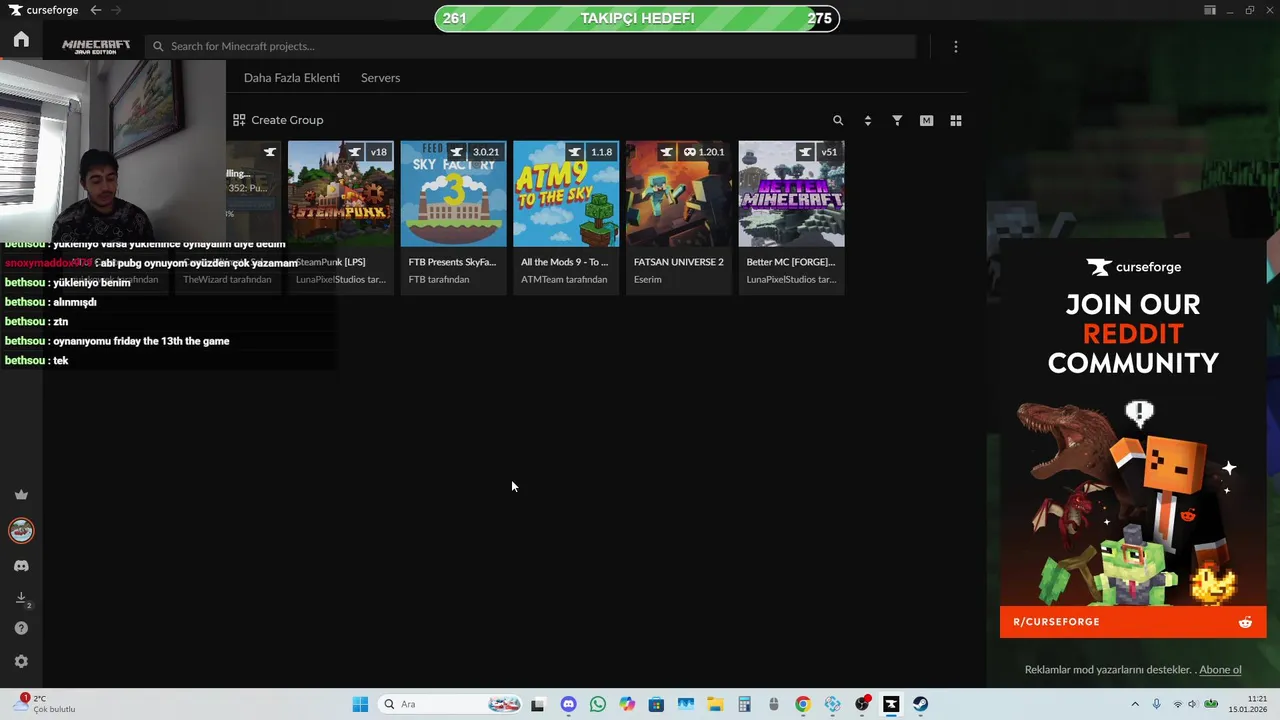Viewport: 1280px width, 720px height.
Task: Select the FTB SkyFactory 3 thumbnail
Action: pos(453,194)
